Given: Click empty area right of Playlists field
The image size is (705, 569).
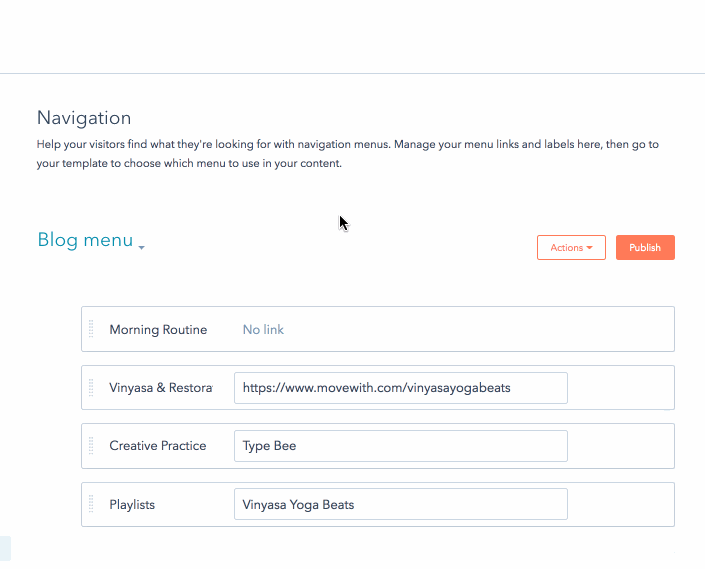Looking at the screenshot, I should pos(620,504).
